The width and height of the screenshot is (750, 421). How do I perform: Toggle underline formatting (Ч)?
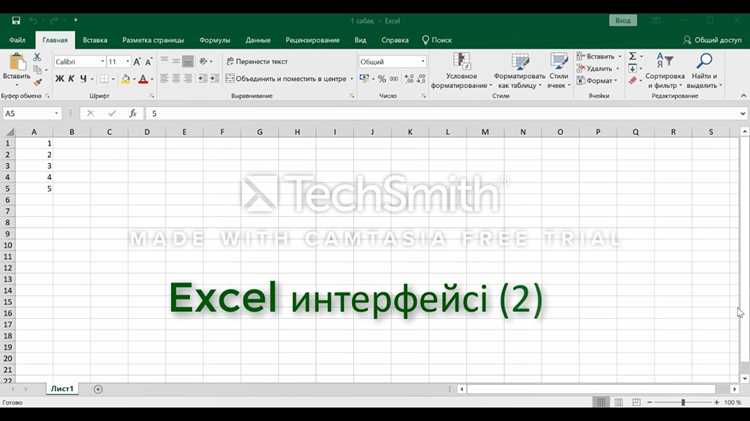[83, 78]
